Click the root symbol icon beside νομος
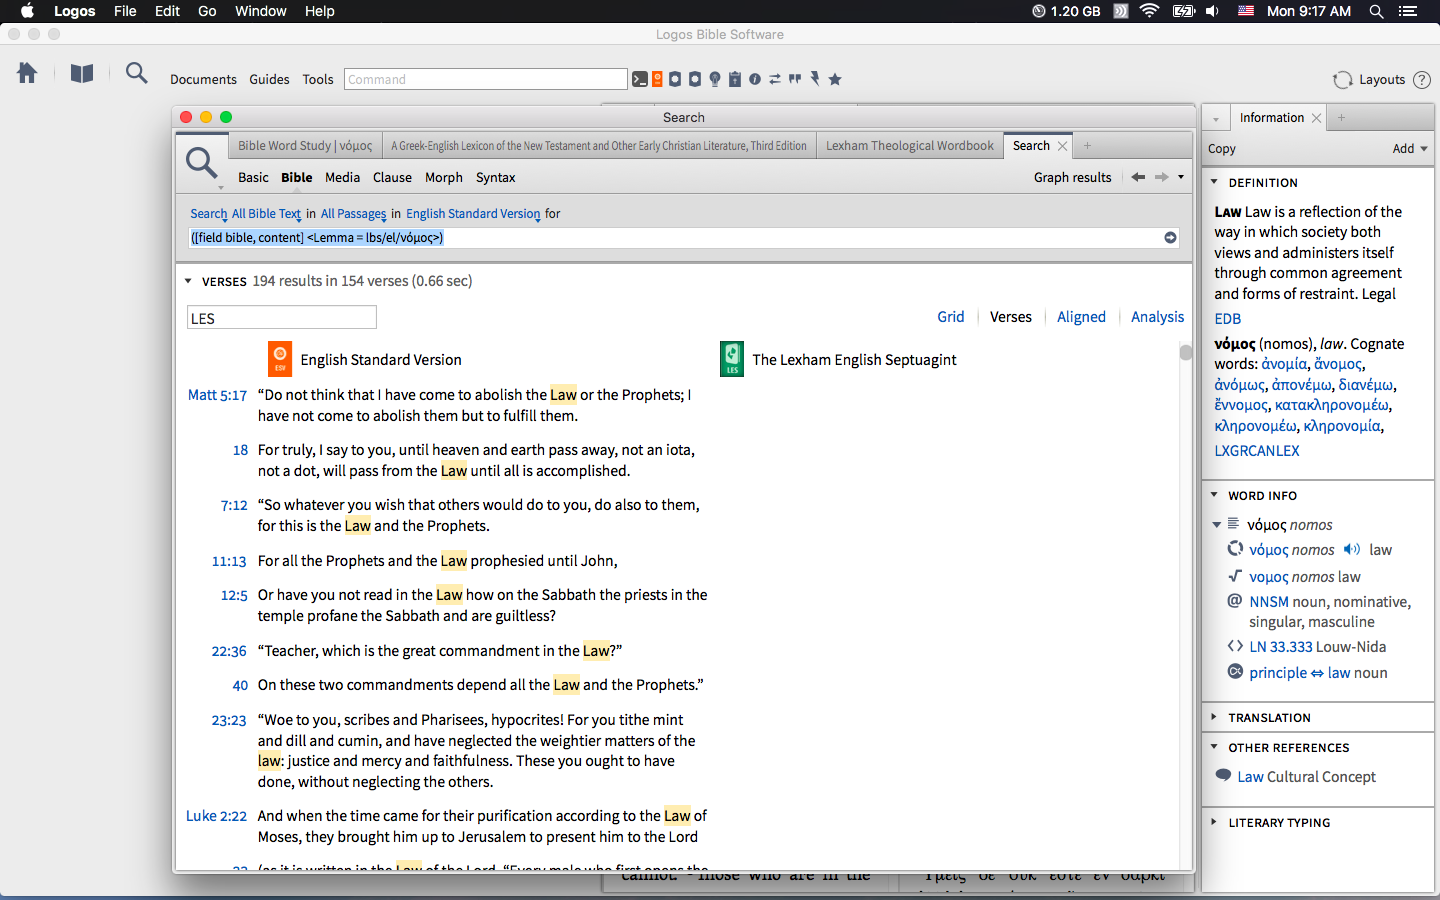 (x=1235, y=575)
